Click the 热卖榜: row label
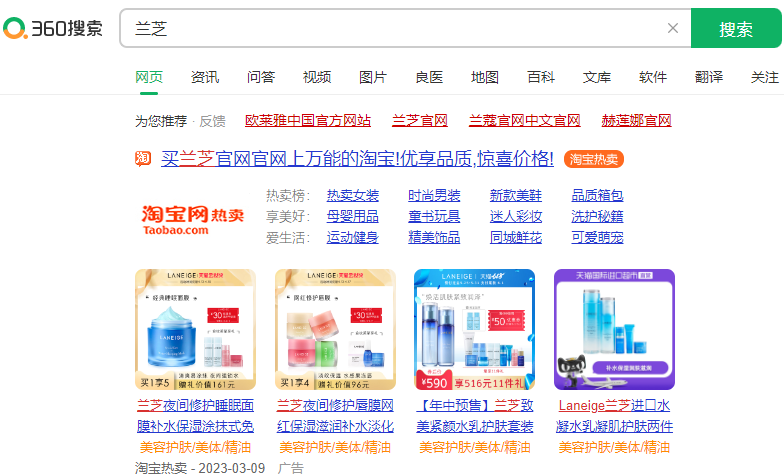 coord(288,196)
